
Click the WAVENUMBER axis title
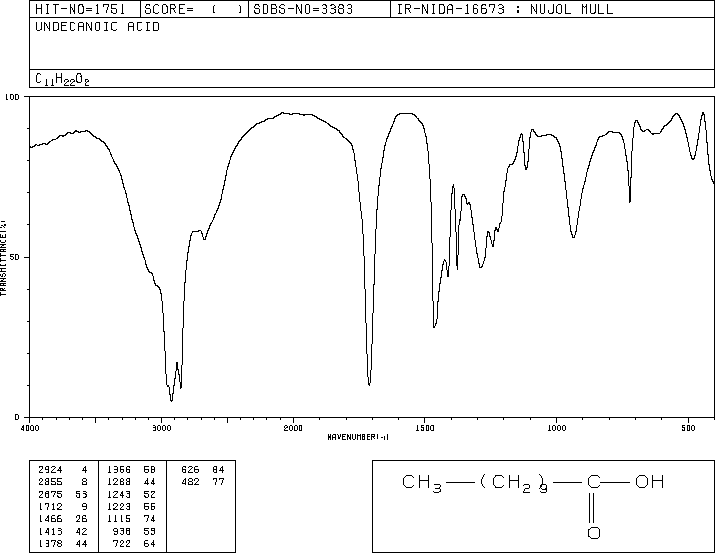(x=358, y=437)
